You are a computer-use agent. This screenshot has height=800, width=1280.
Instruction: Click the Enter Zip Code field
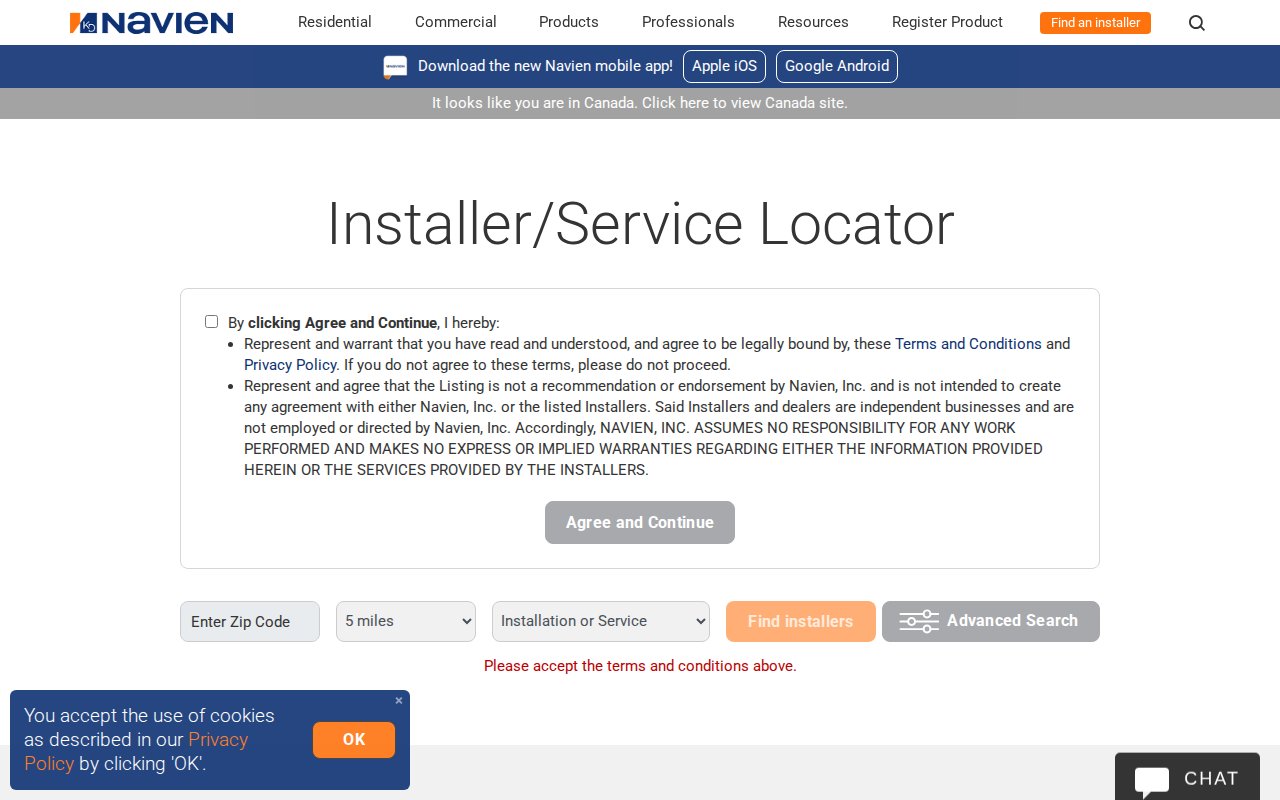250,621
